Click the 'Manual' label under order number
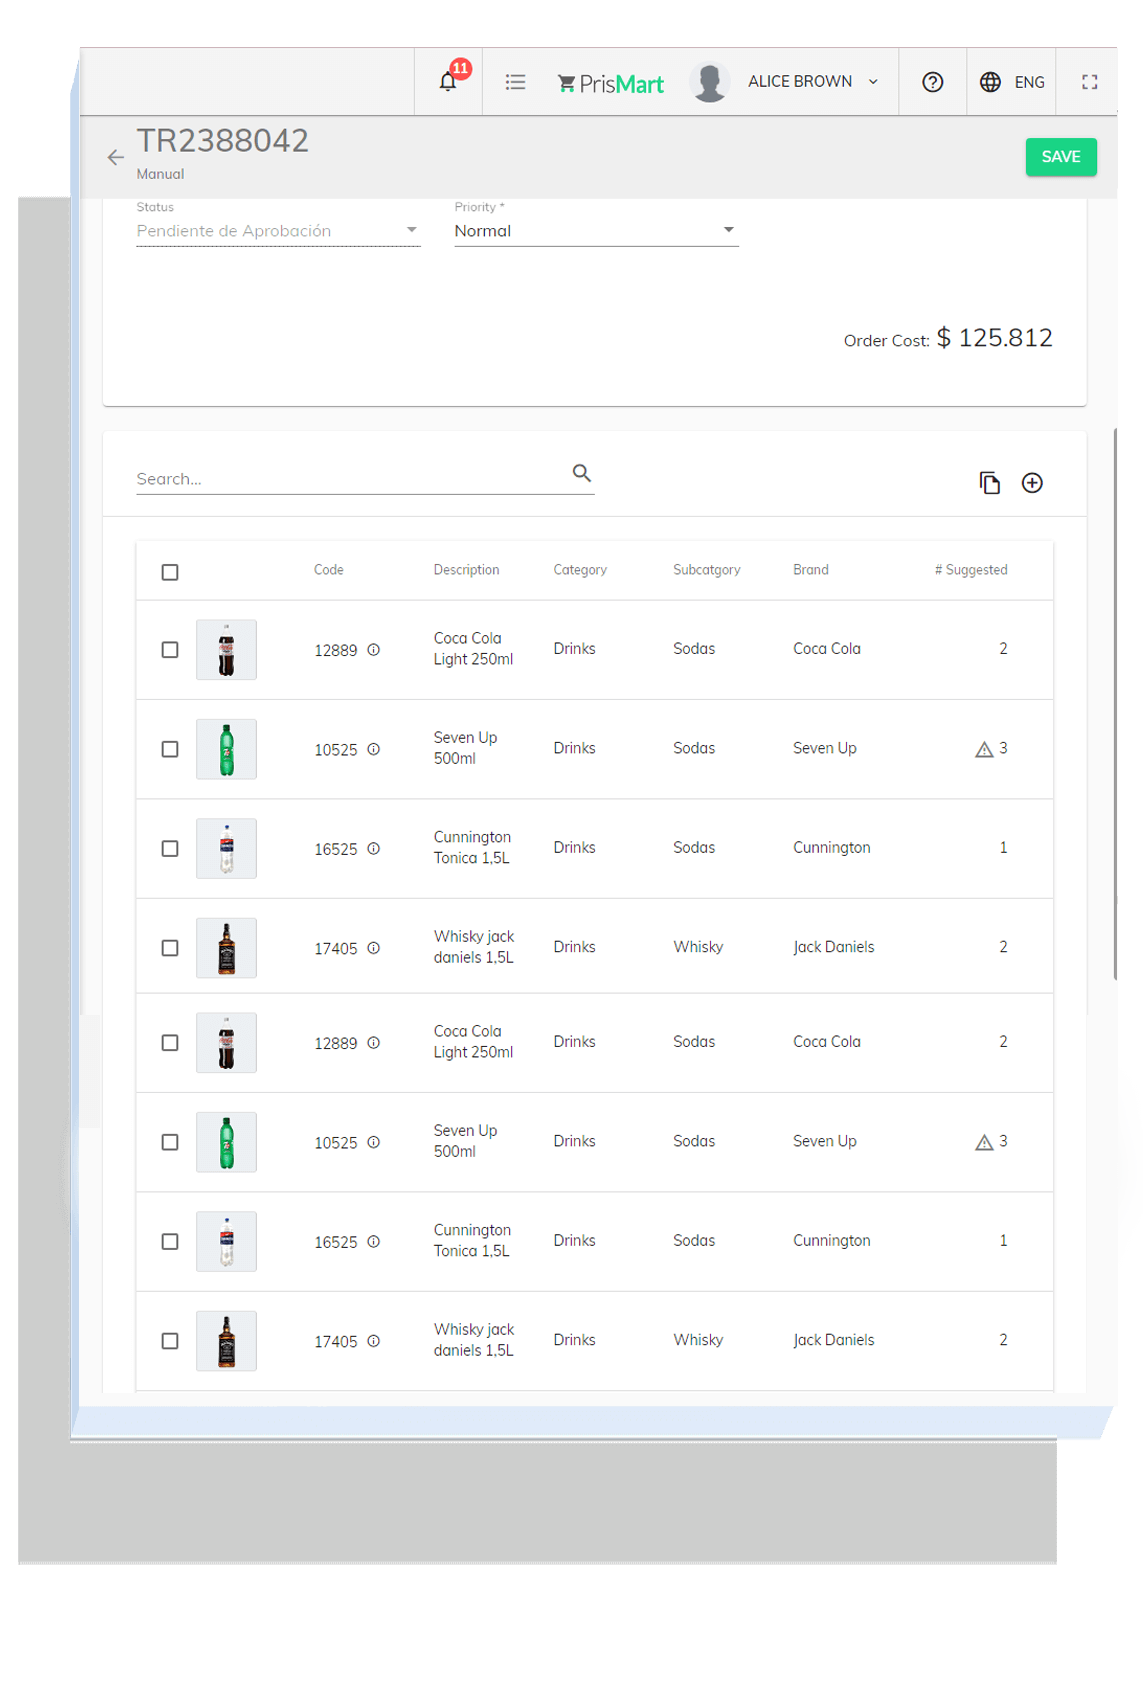Screen dimensions: 1143x1700 pos(160,174)
